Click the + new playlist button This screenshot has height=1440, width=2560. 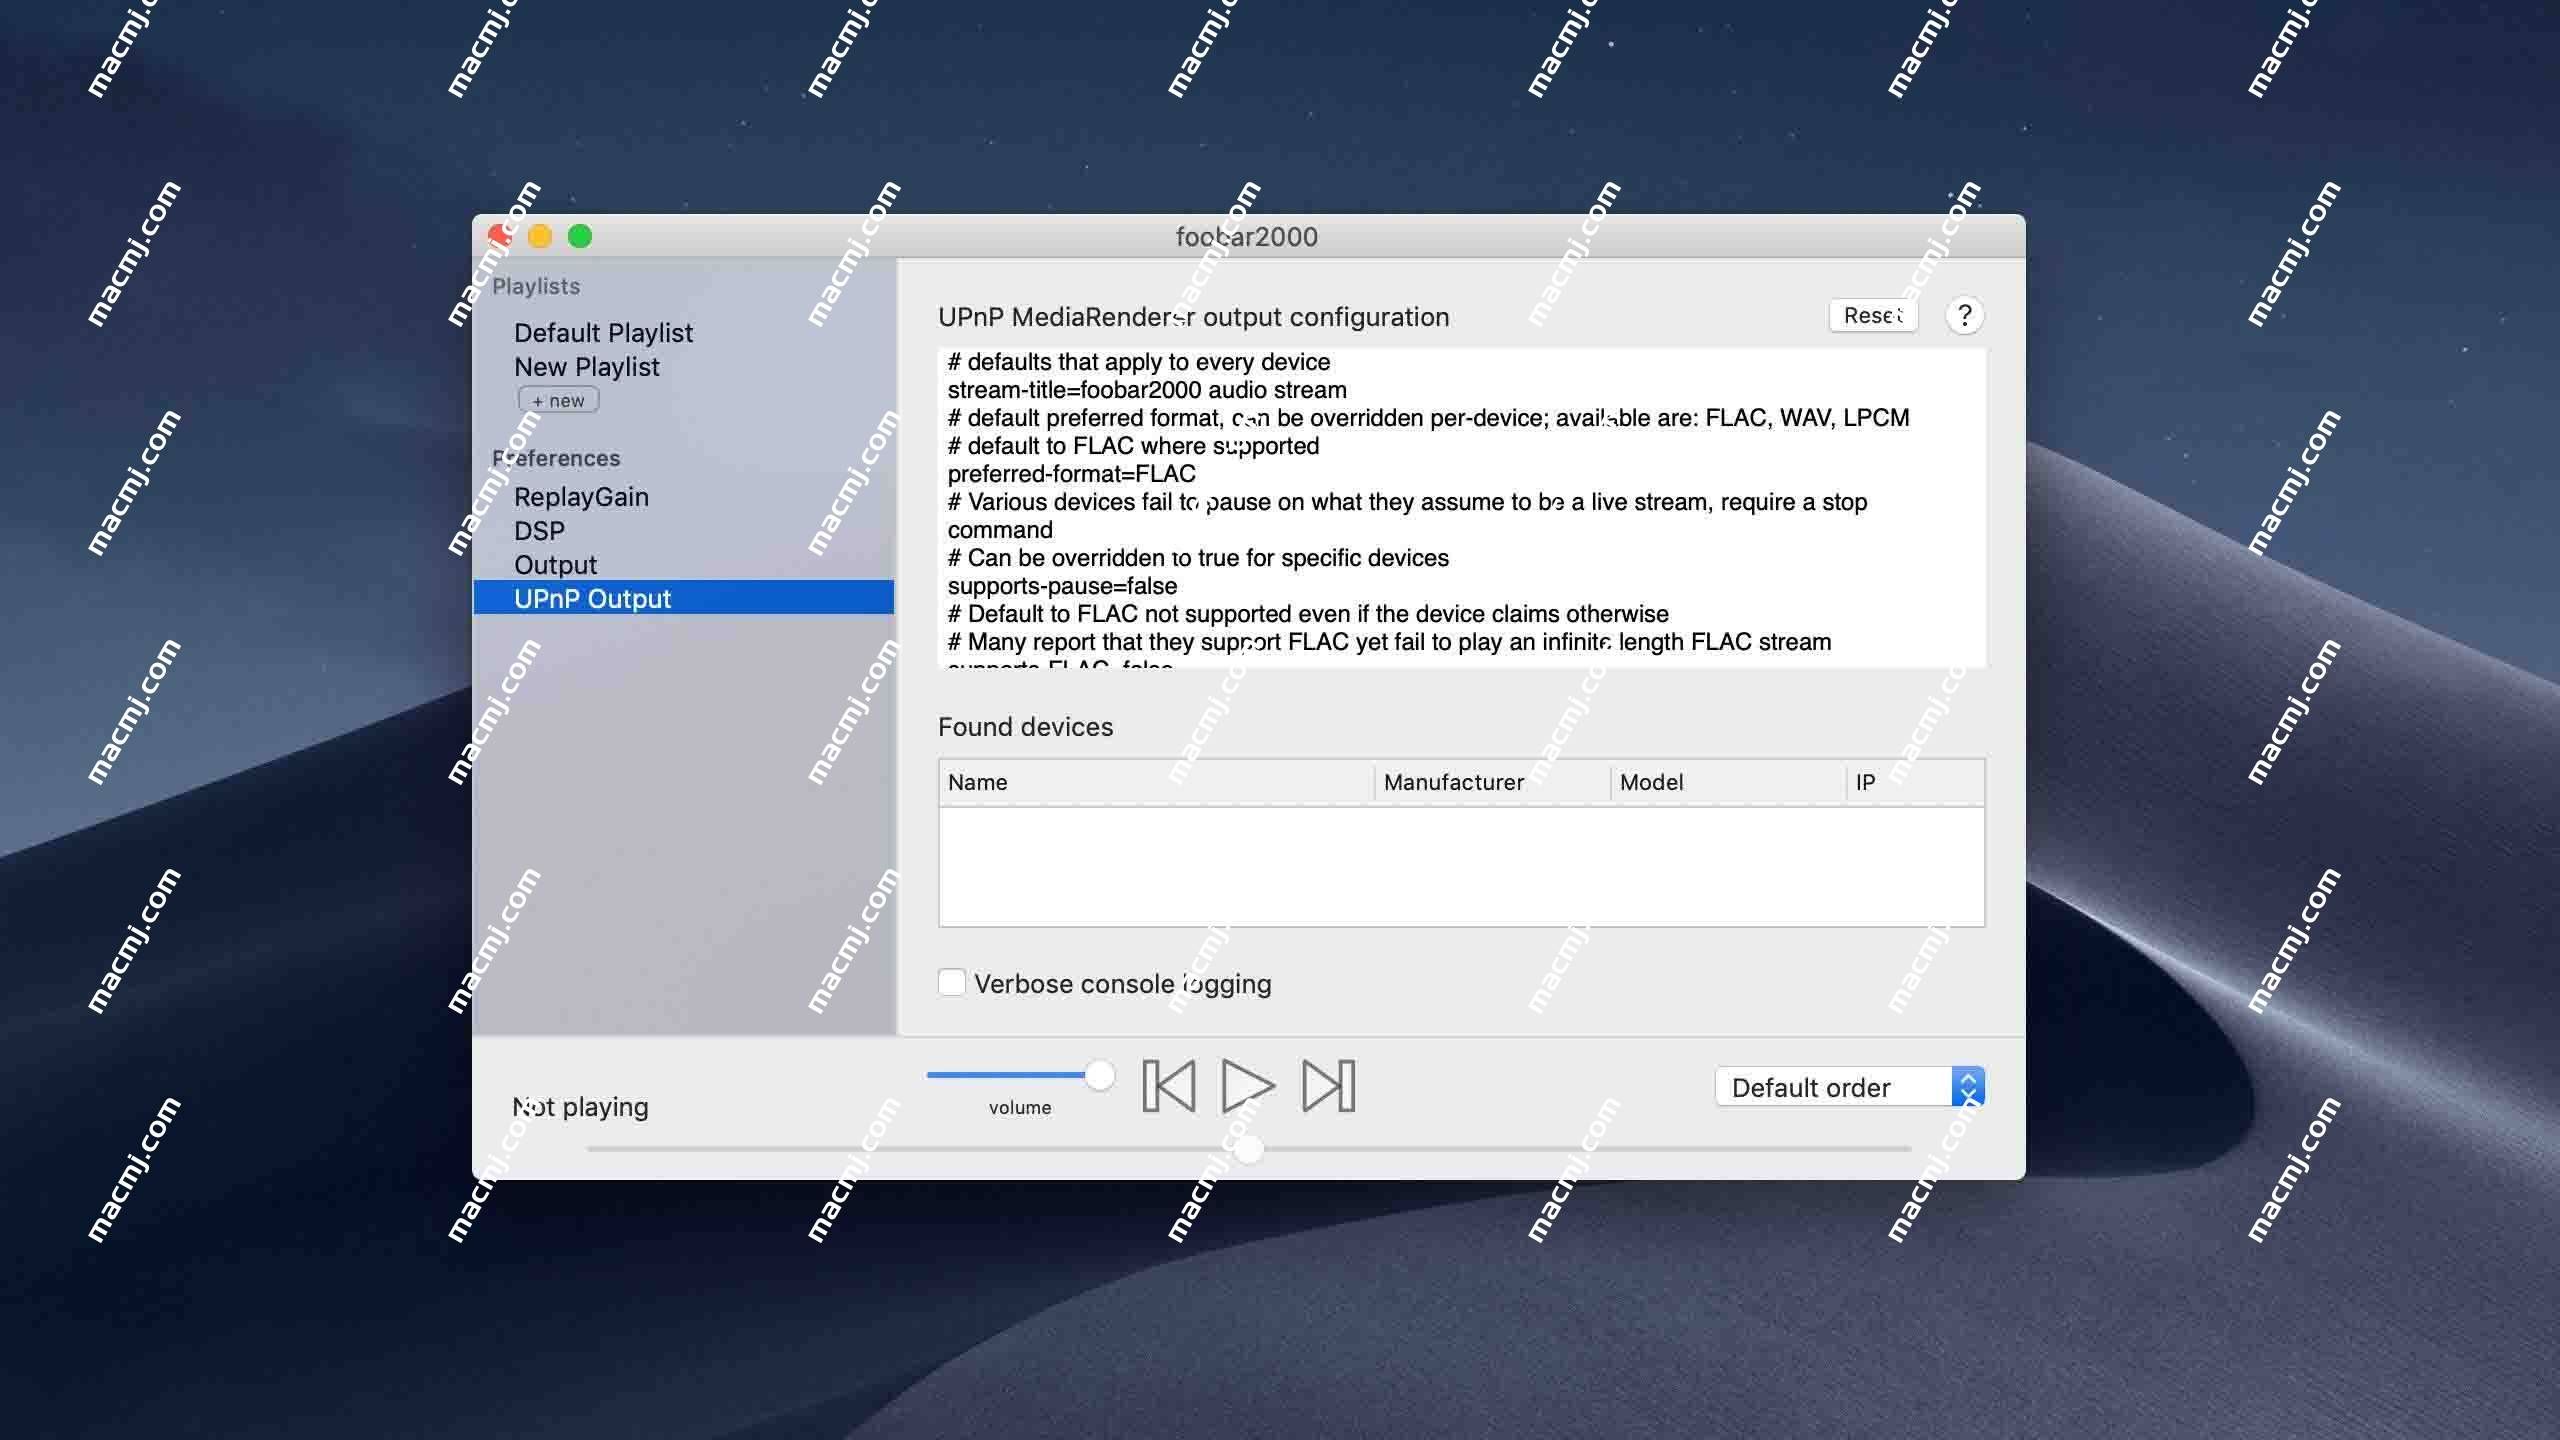pyautogui.click(x=558, y=400)
